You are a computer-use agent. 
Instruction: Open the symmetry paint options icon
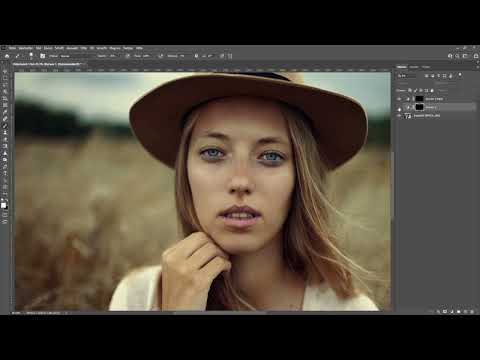click(x=230, y=56)
